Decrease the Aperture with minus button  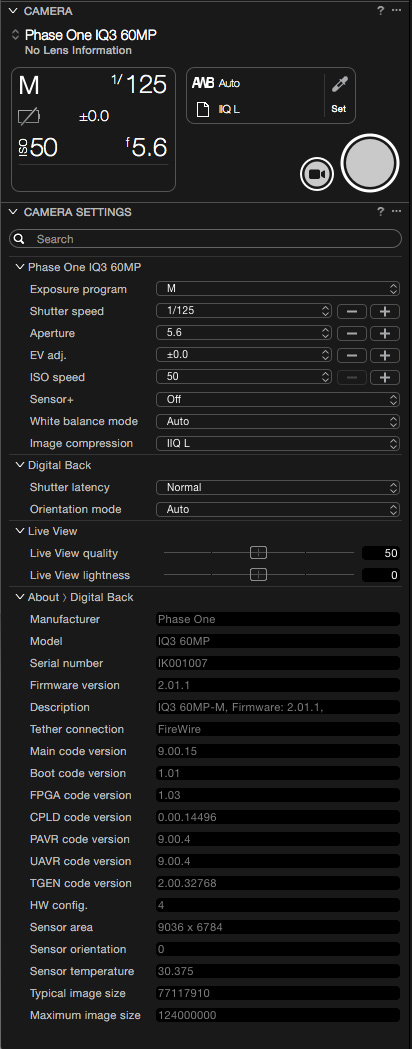tap(351, 333)
